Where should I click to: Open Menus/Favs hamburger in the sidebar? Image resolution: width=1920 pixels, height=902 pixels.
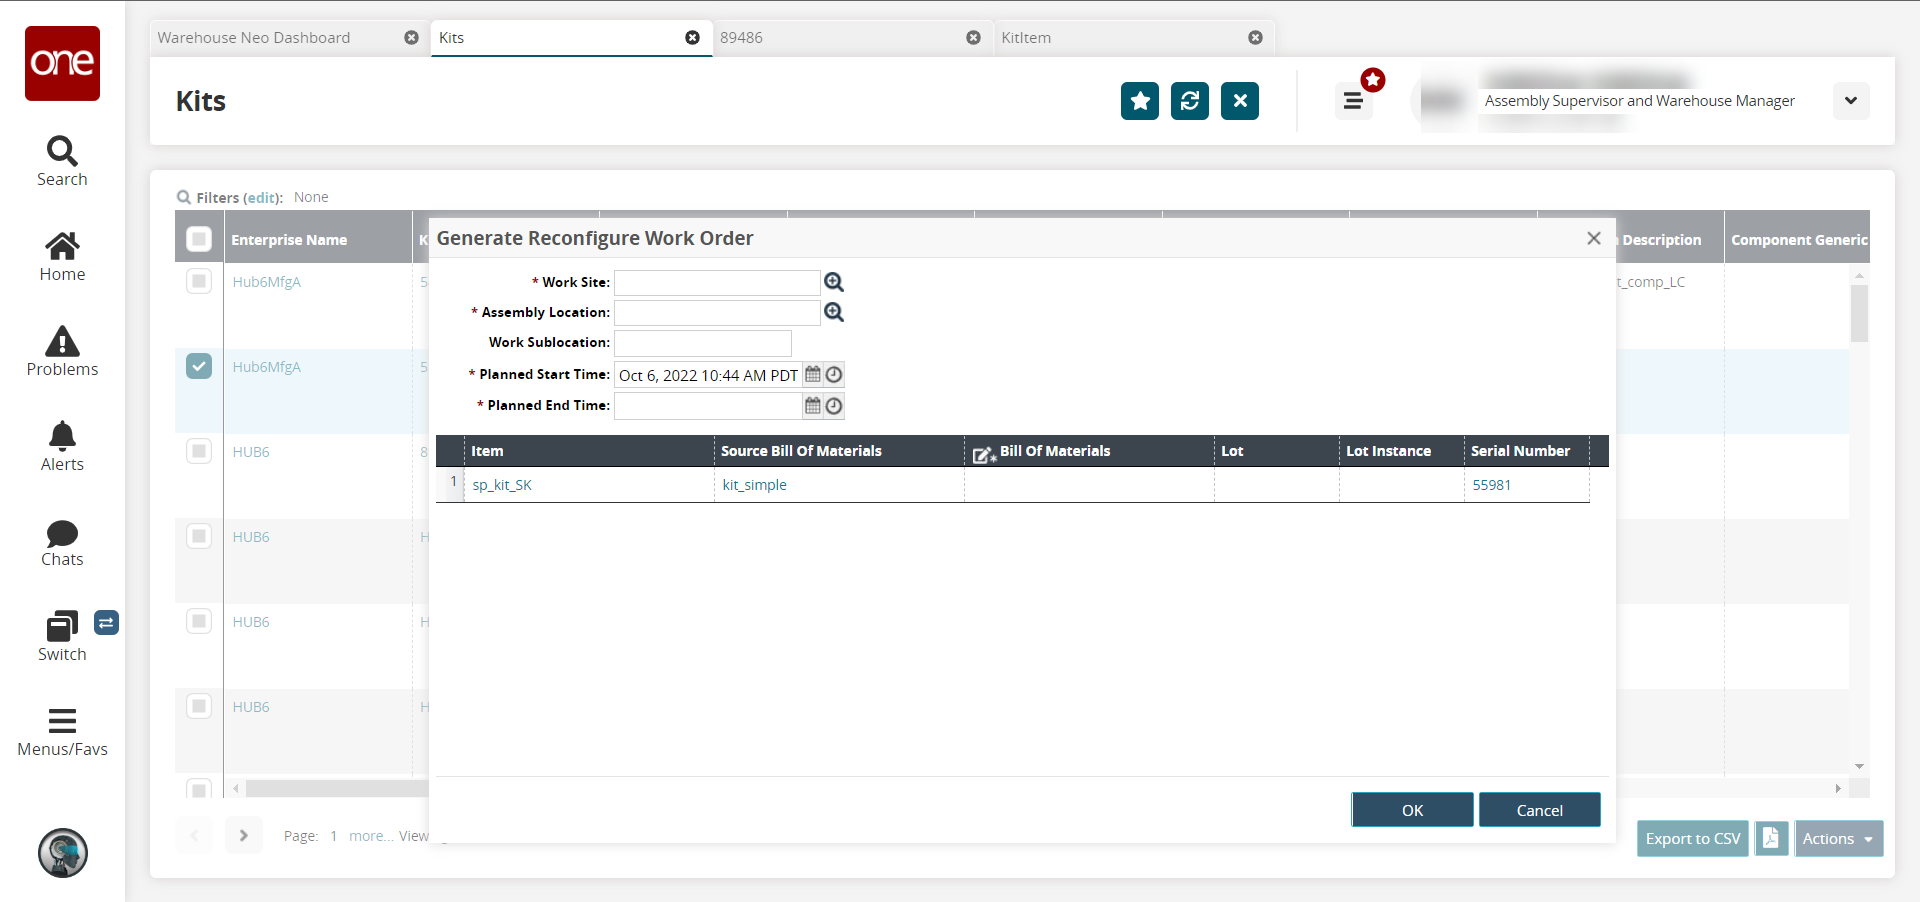[x=62, y=733]
